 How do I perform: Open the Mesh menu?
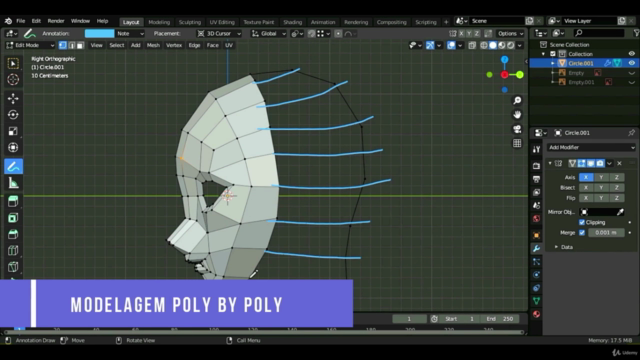pyautogui.click(x=153, y=45)
